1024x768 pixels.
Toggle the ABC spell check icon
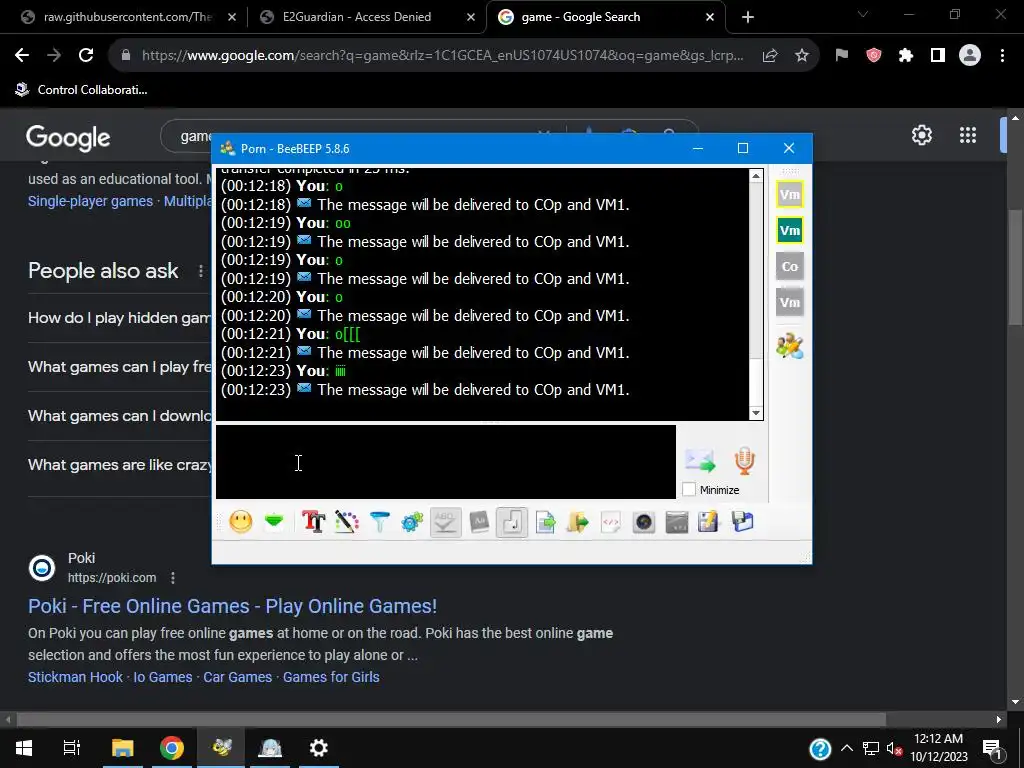click(445, 522)
